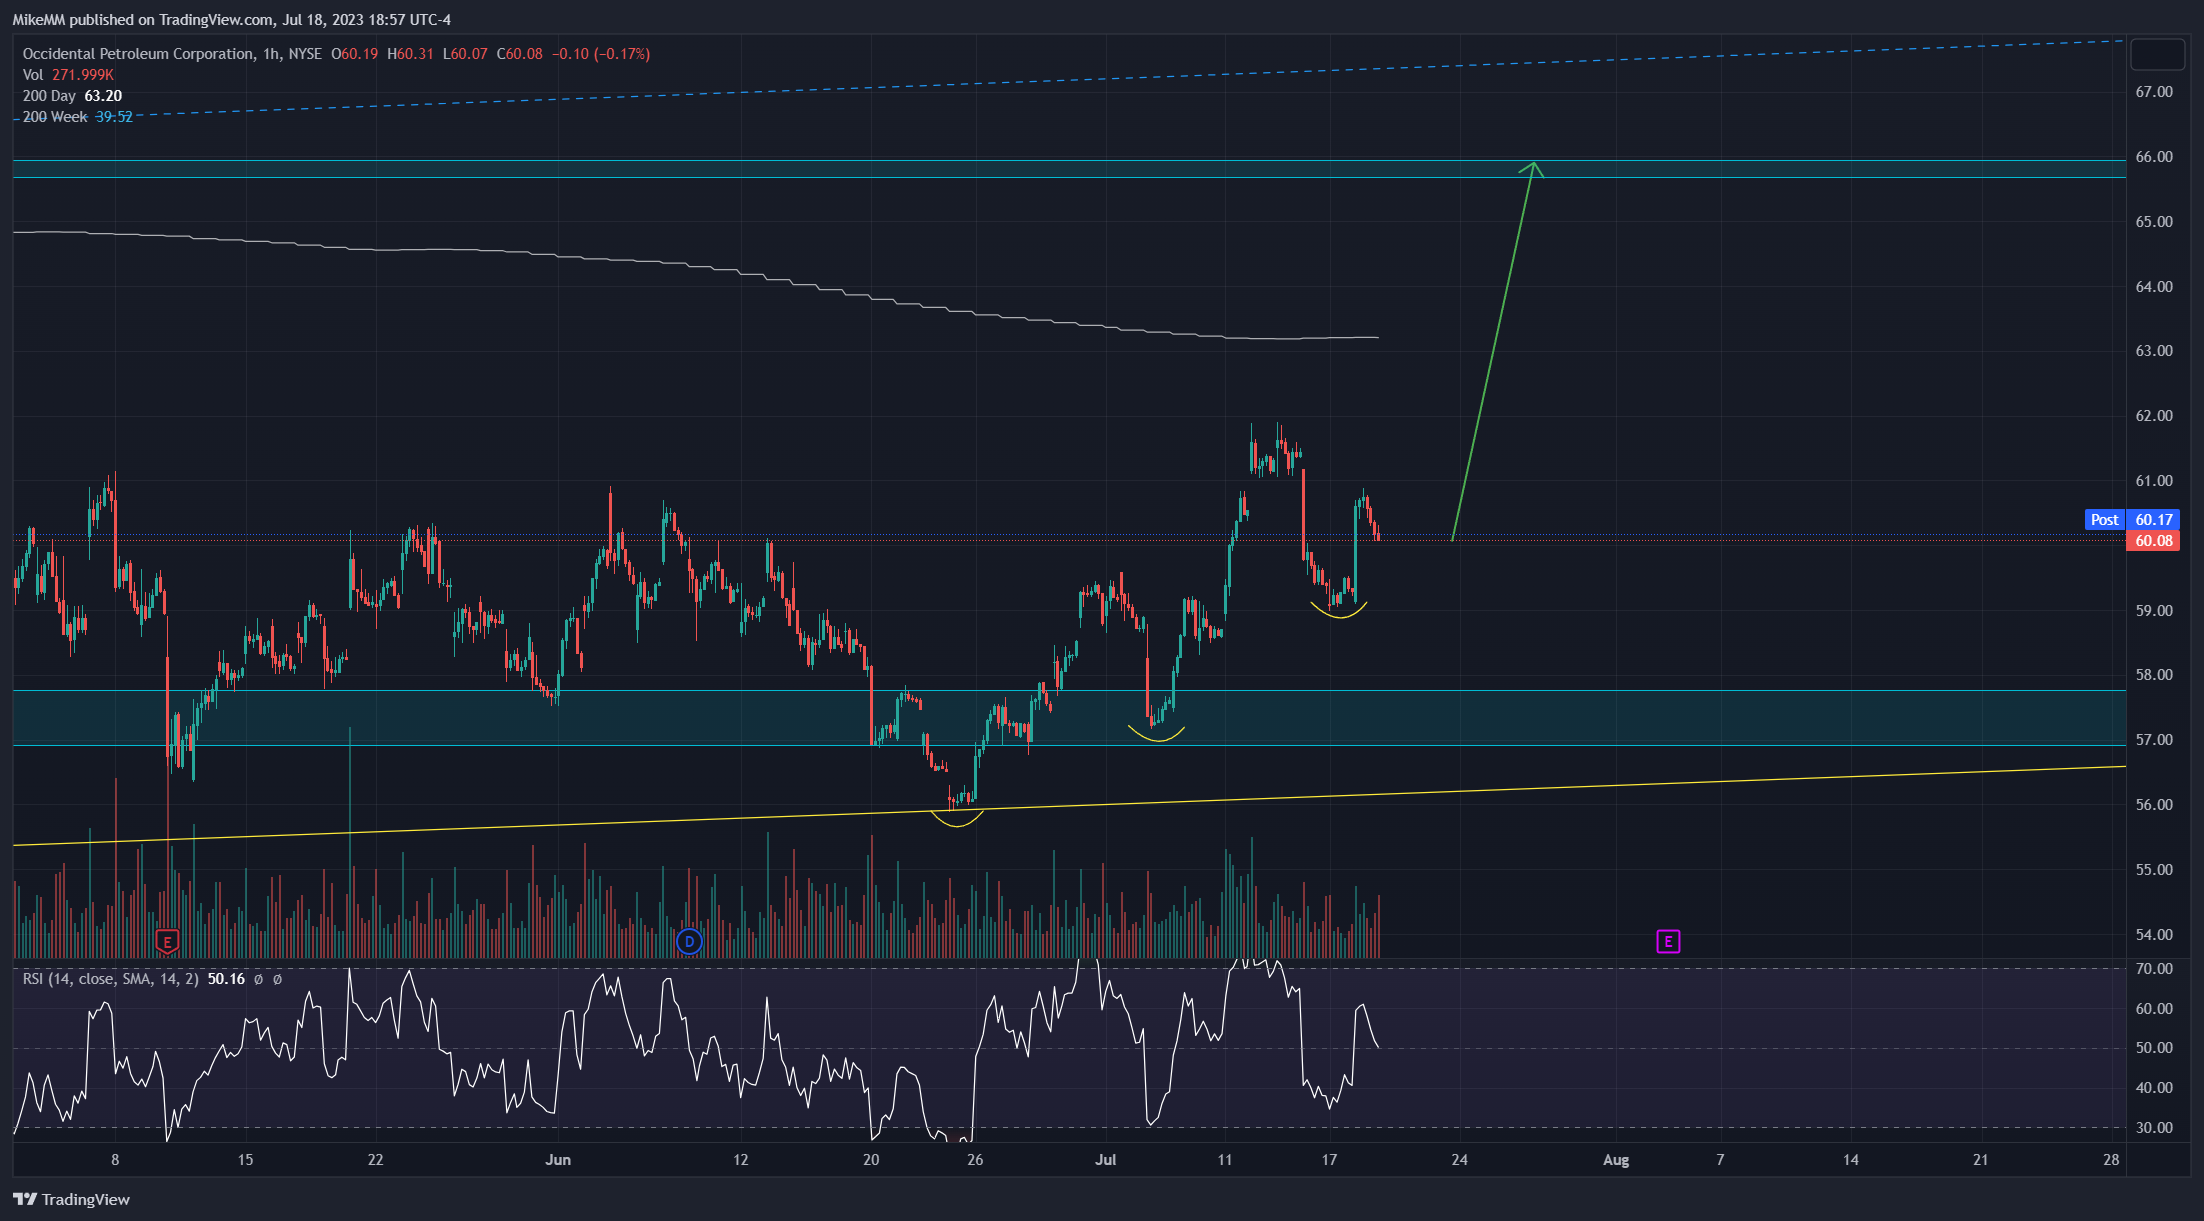Click the 24 date label on time axis
Image resolution: width=2204 pixels, height=1221 pixels.
(x=1460, y=1160)
